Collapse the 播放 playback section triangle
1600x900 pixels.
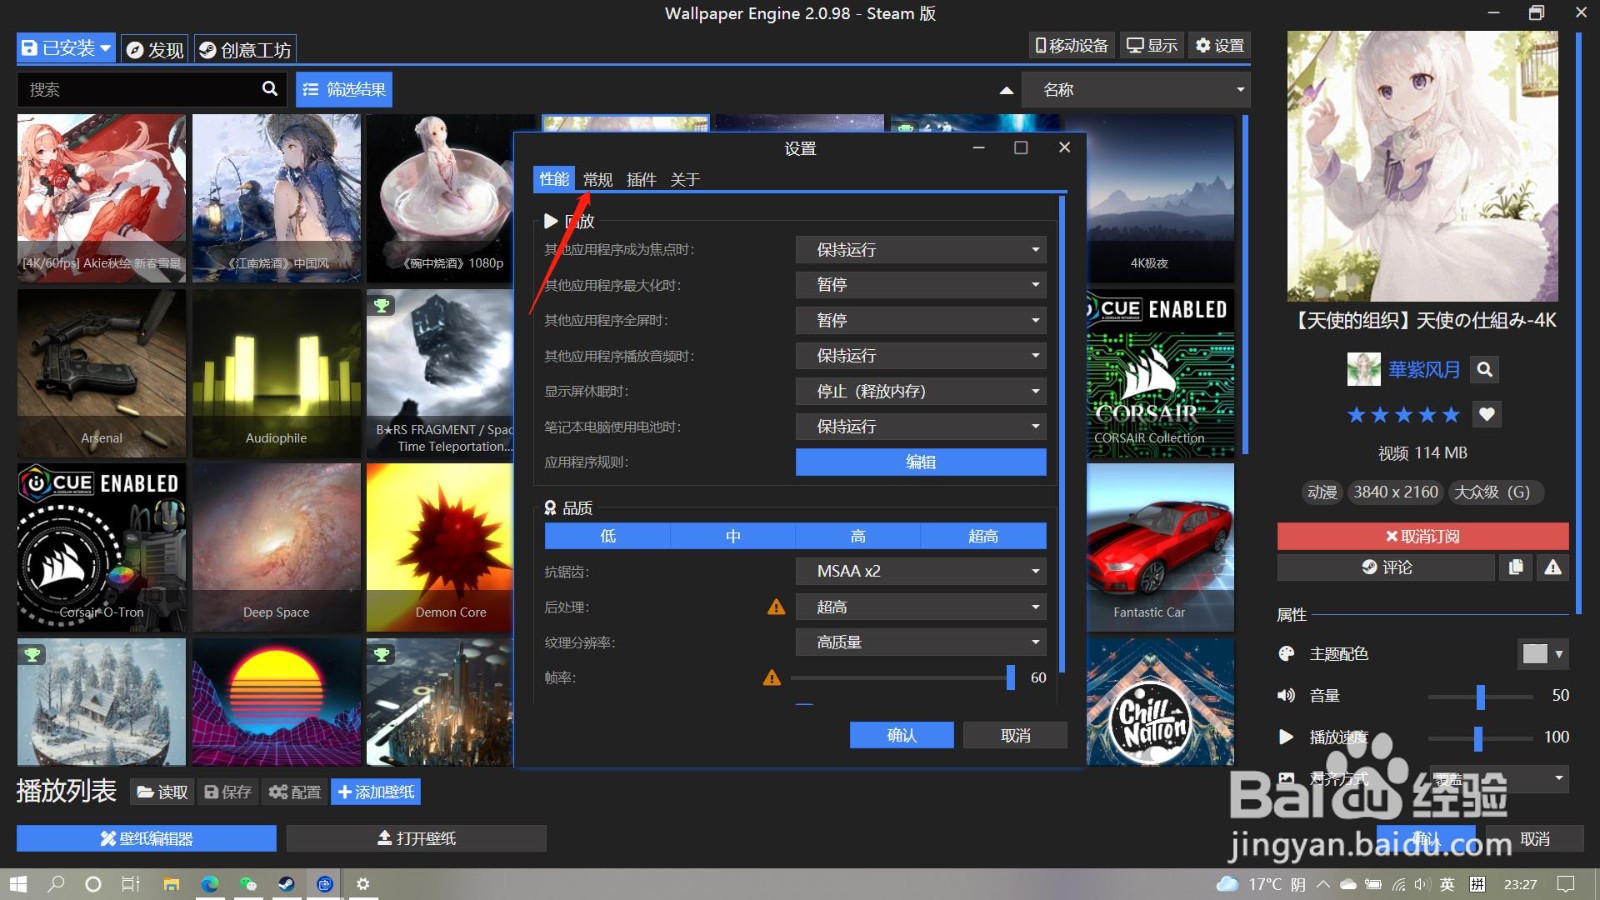pos(551,221)
